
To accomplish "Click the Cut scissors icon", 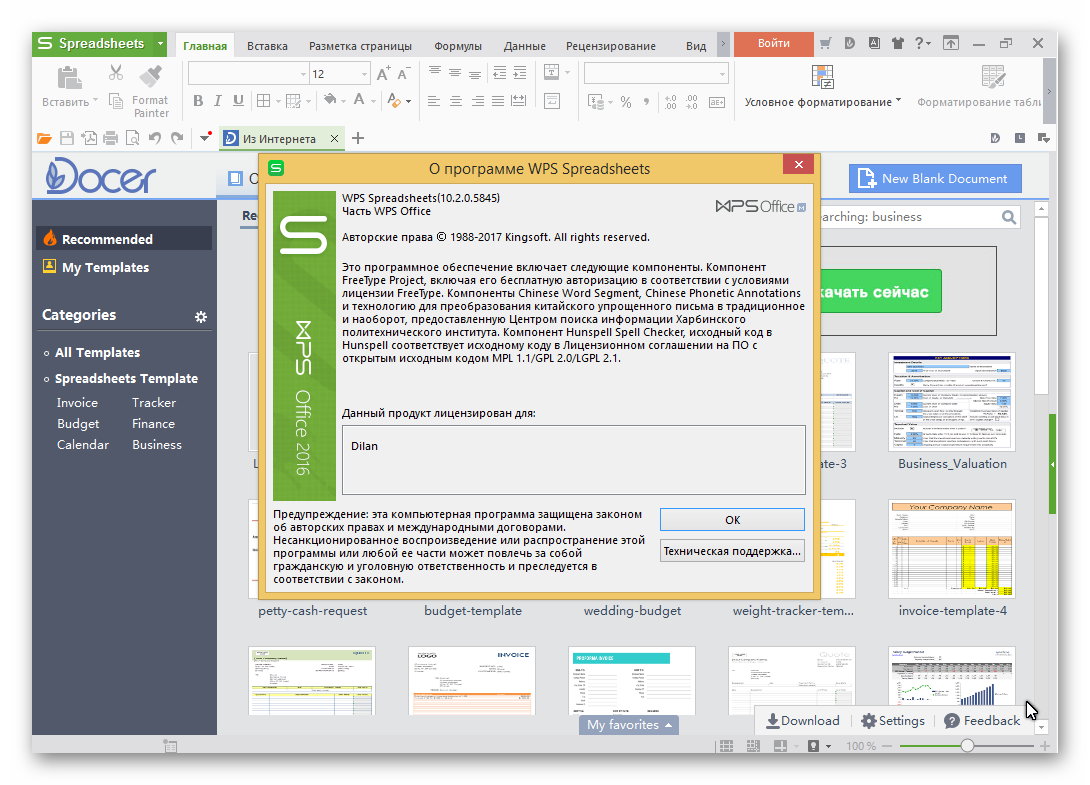I will (x=116, y=73).
